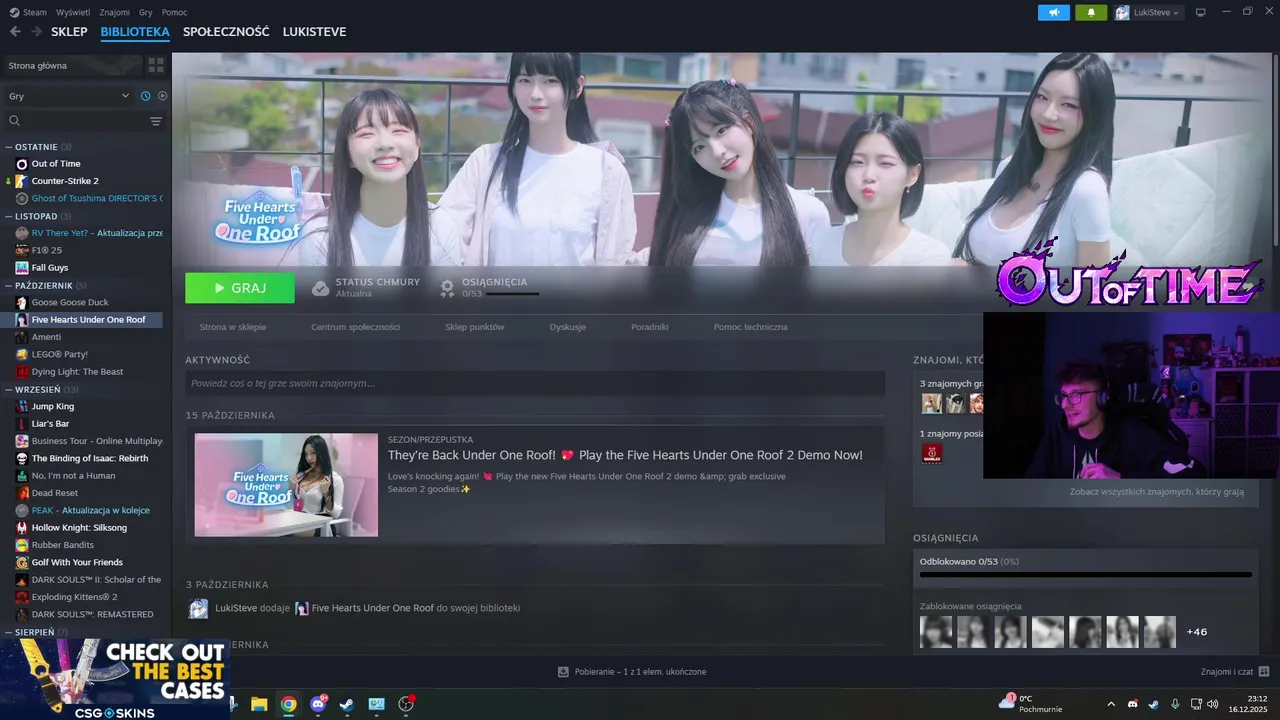
Task: Select Liar's Bar in library list
Action: (50, 424)
